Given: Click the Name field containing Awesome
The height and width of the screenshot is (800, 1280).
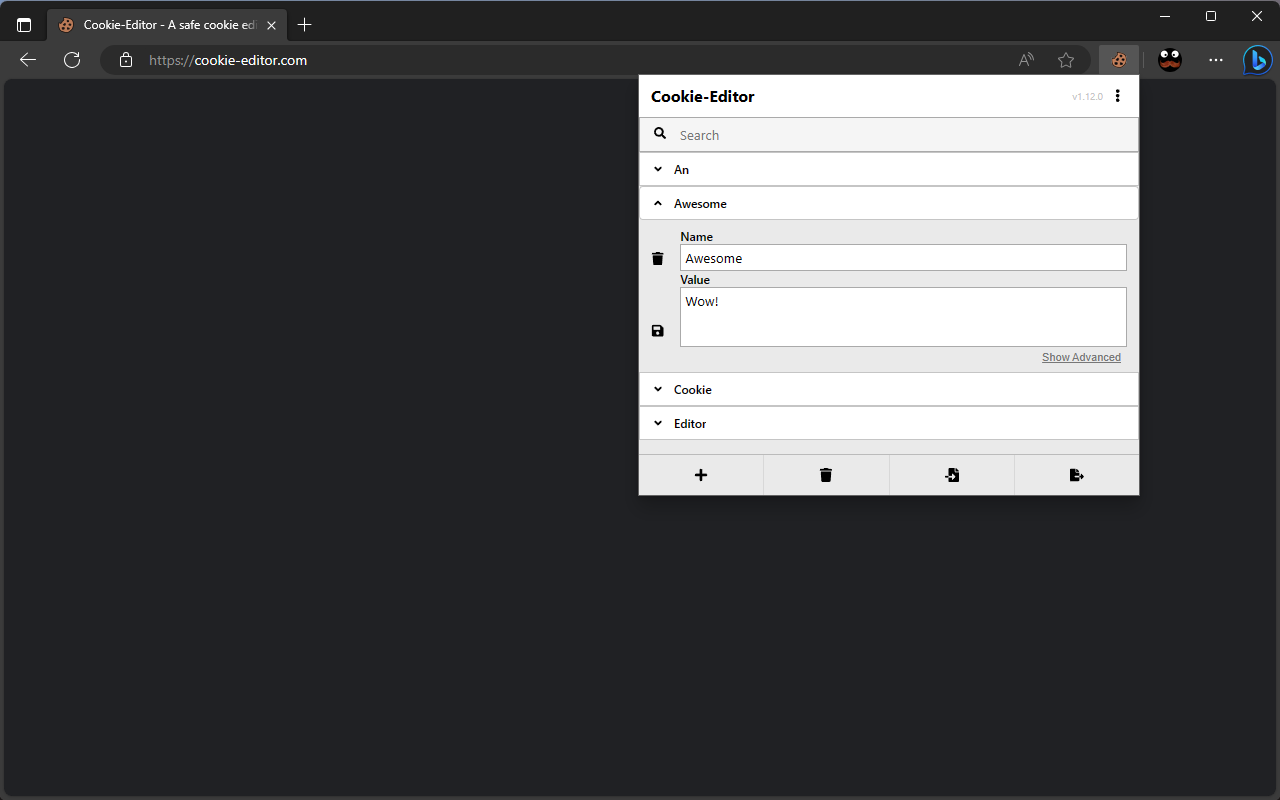Looking at the screenshot, I should coord(903,258).
